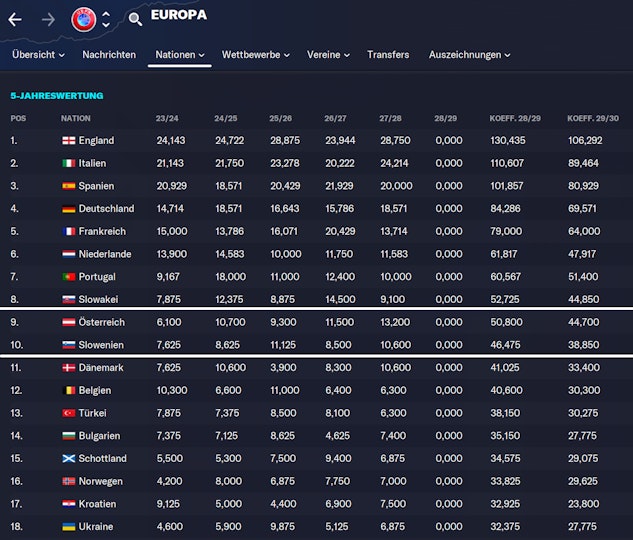Open the Nationen tab
The width and height of the screenshot is (633, 540).
180,55
